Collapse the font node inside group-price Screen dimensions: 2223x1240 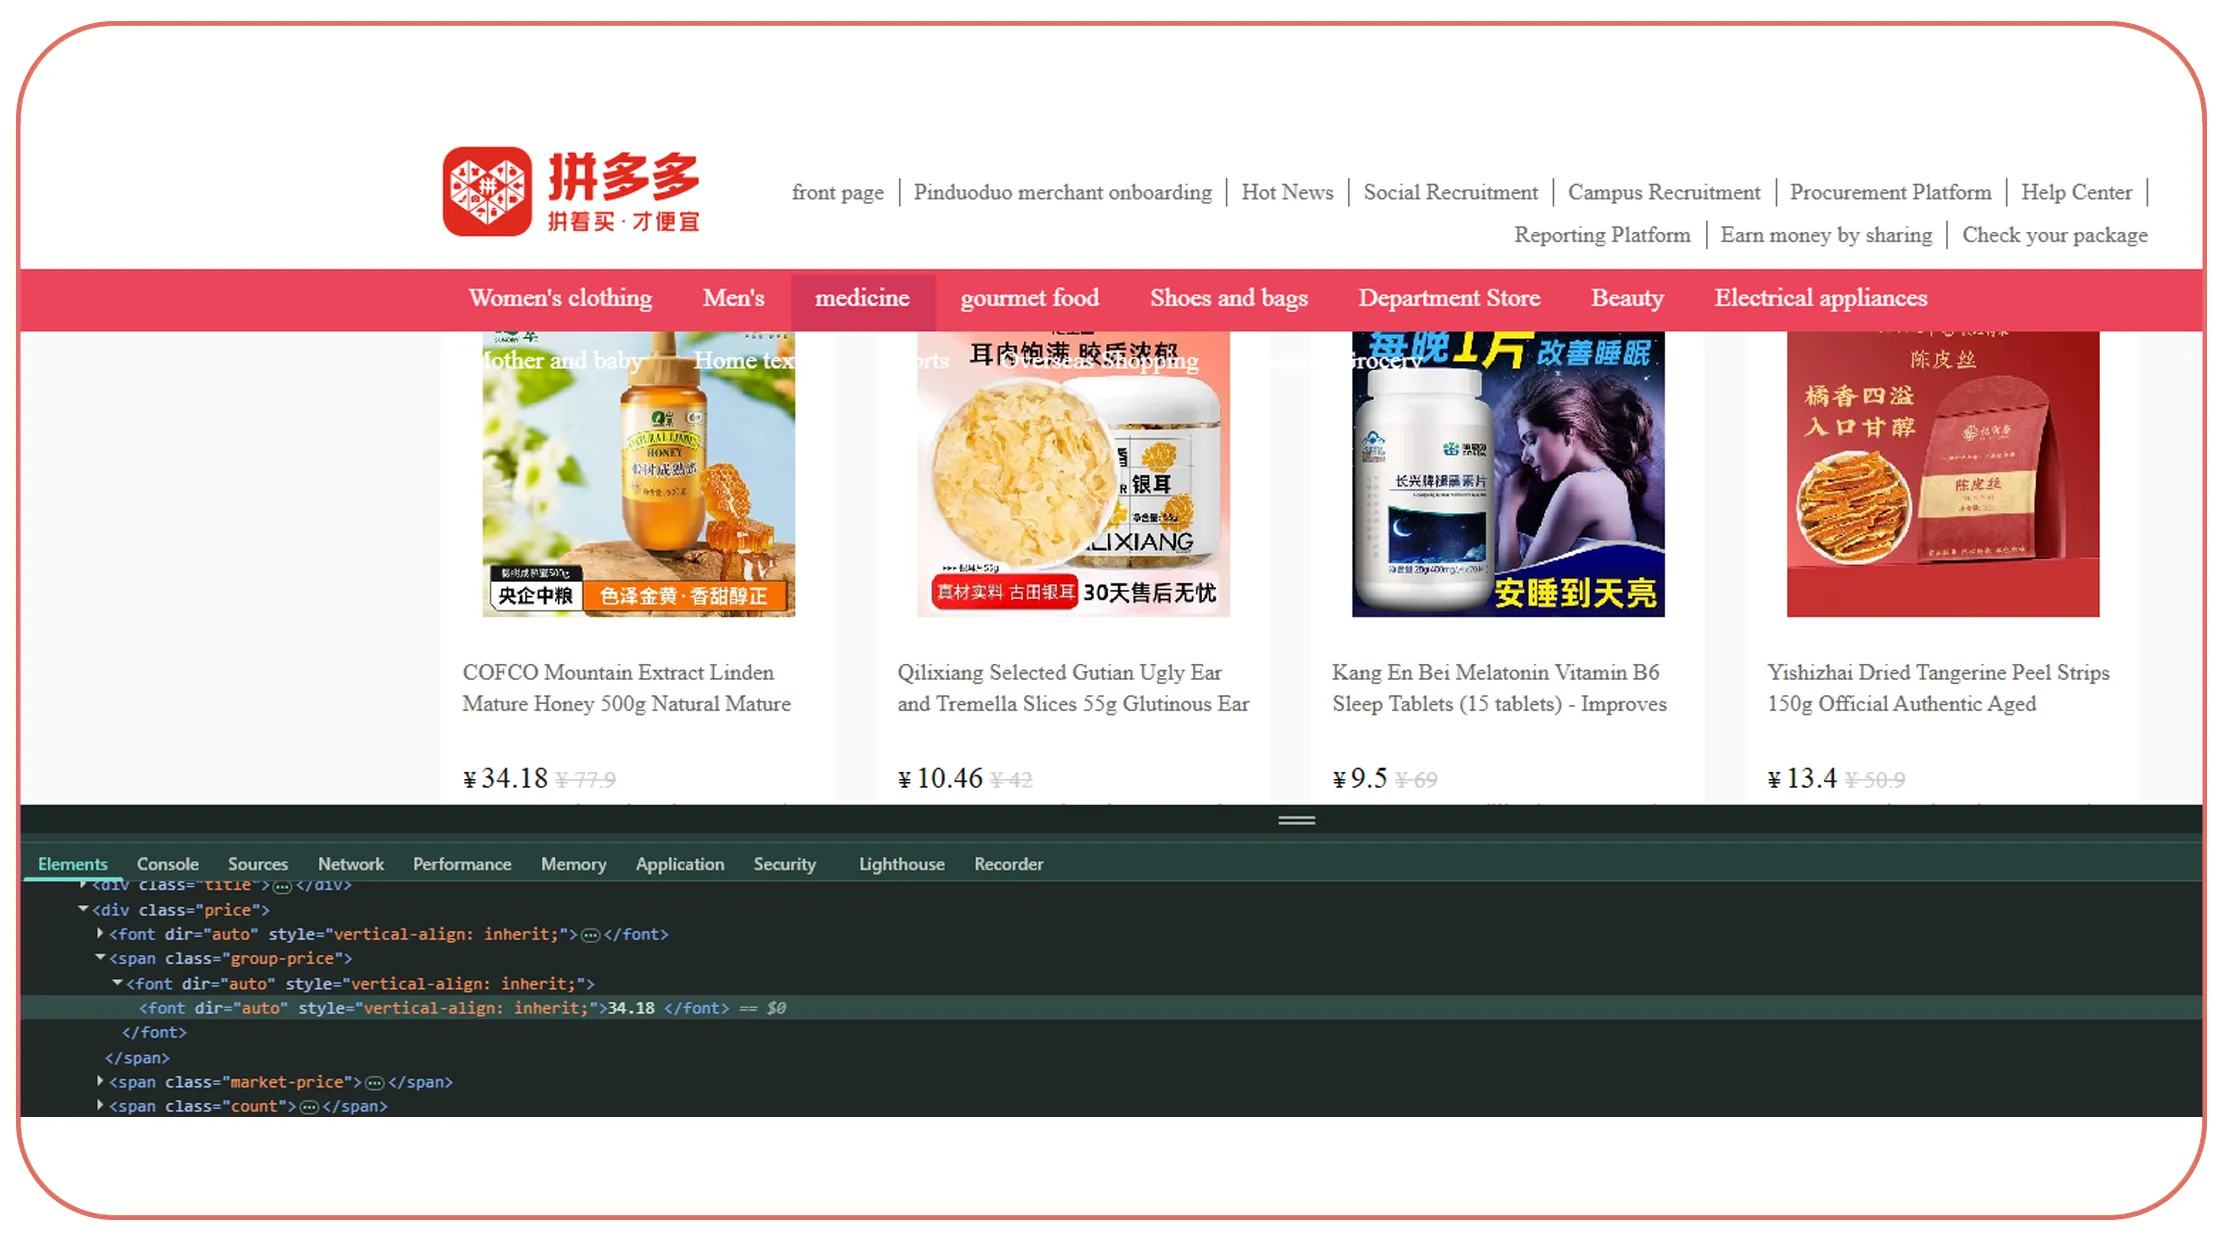click(x=117, y=983)
